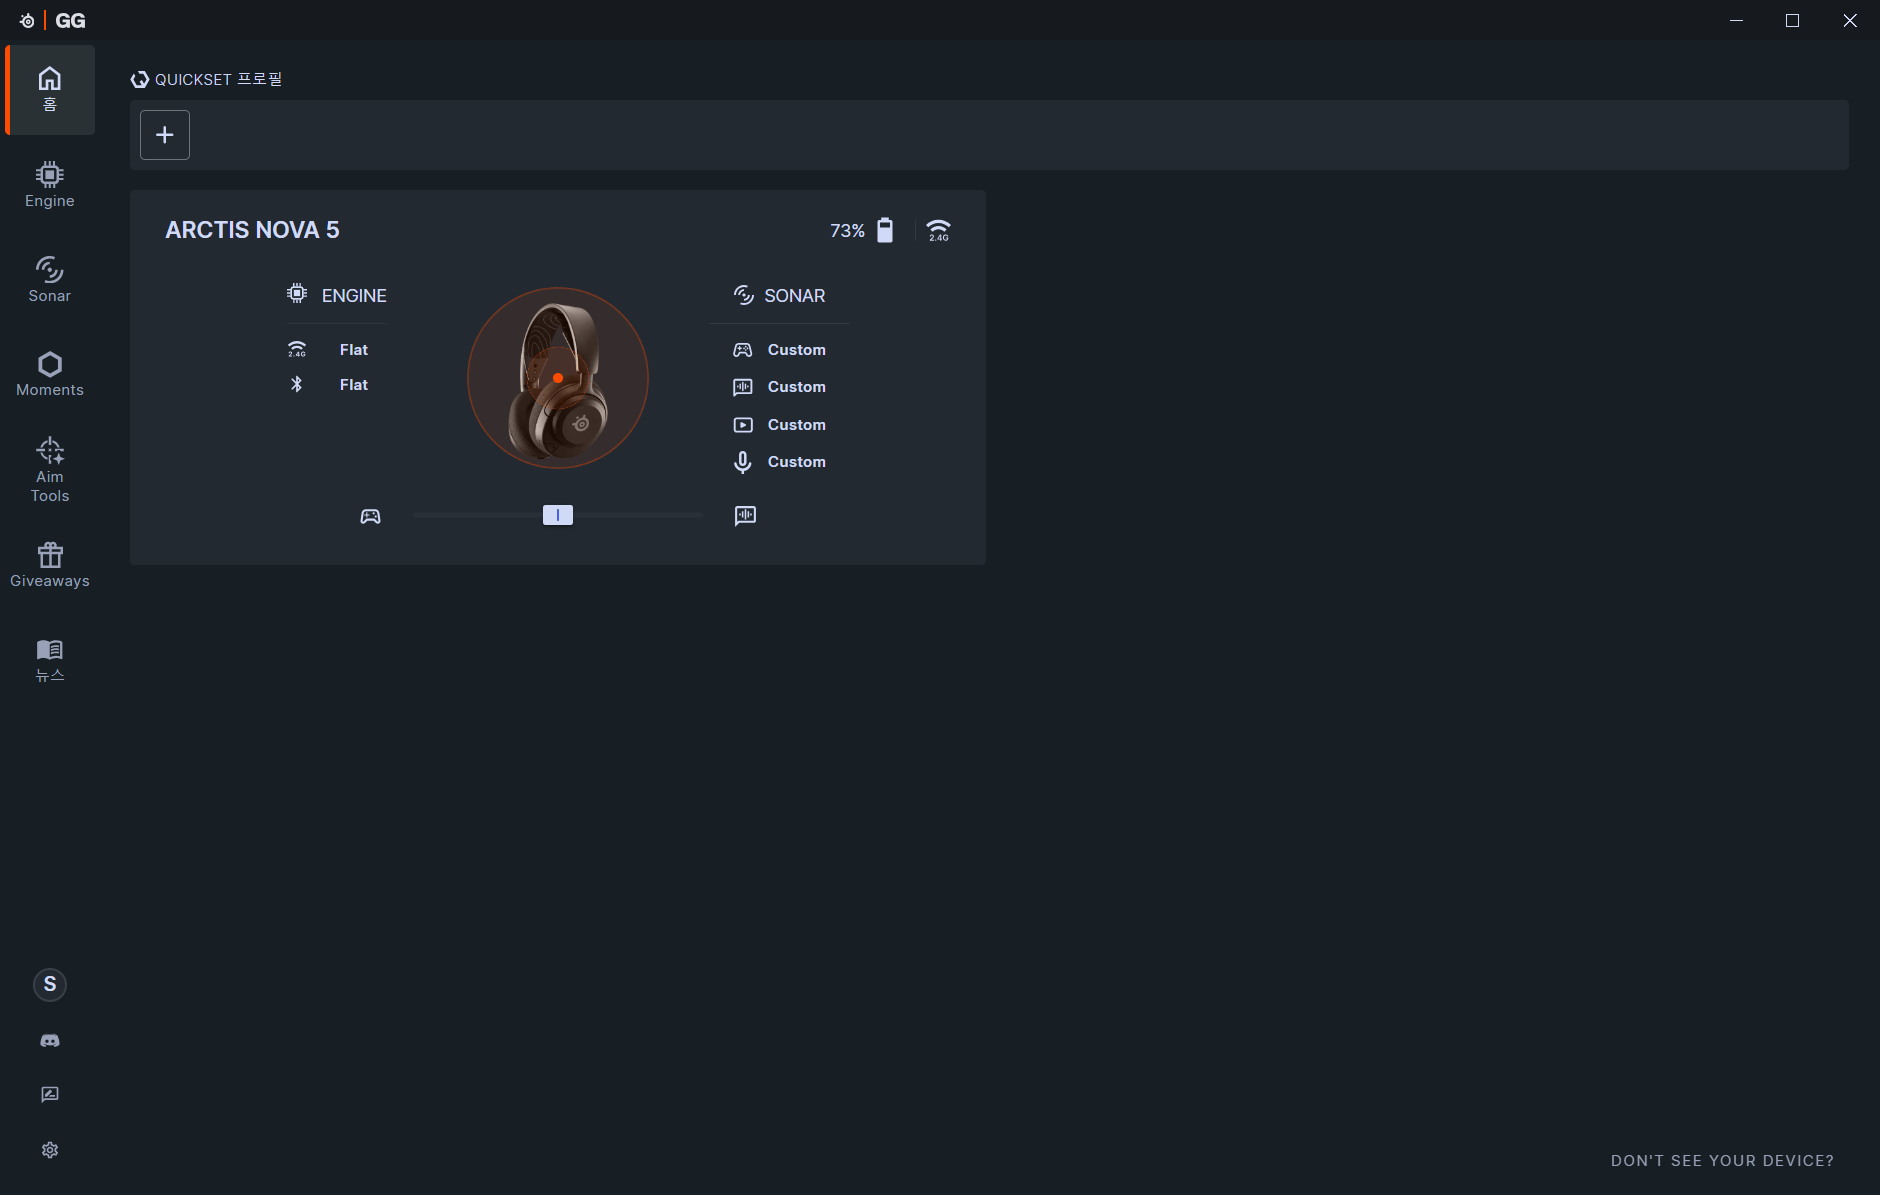
Task: Open the News (뉴스) section
Action: [x=50, y=660]
